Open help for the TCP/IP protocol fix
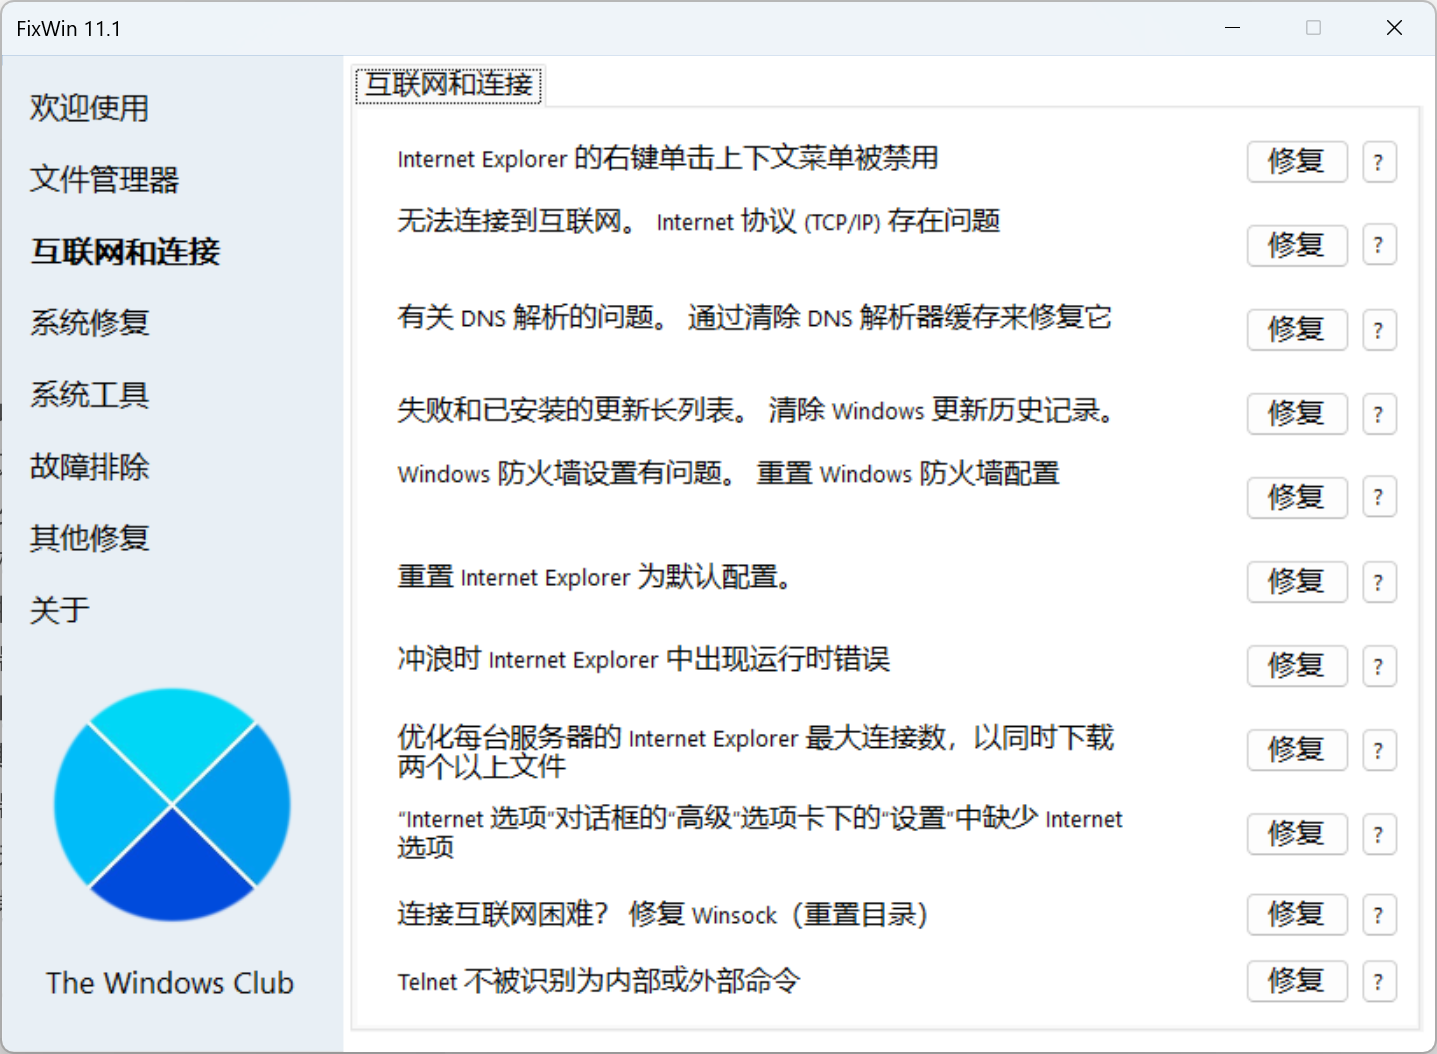The image size is (1437, 1054). [x=1379, y=245]
